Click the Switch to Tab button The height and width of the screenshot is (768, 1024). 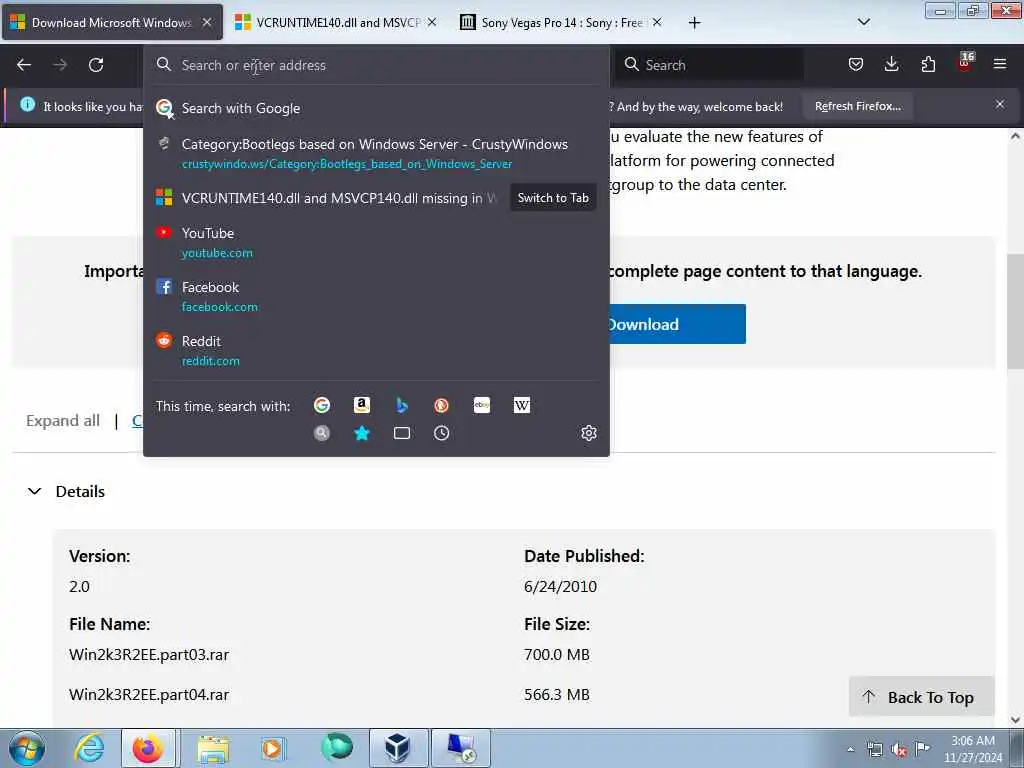(553, 198)
